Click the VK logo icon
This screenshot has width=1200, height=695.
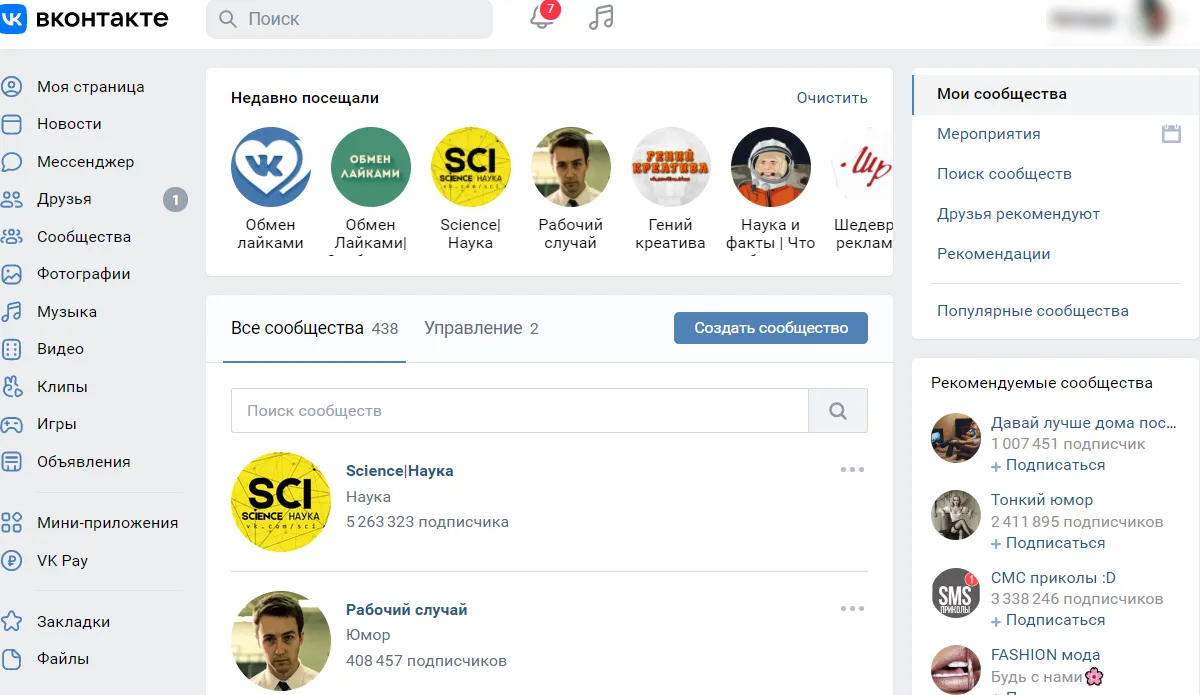tap(13, 19)
